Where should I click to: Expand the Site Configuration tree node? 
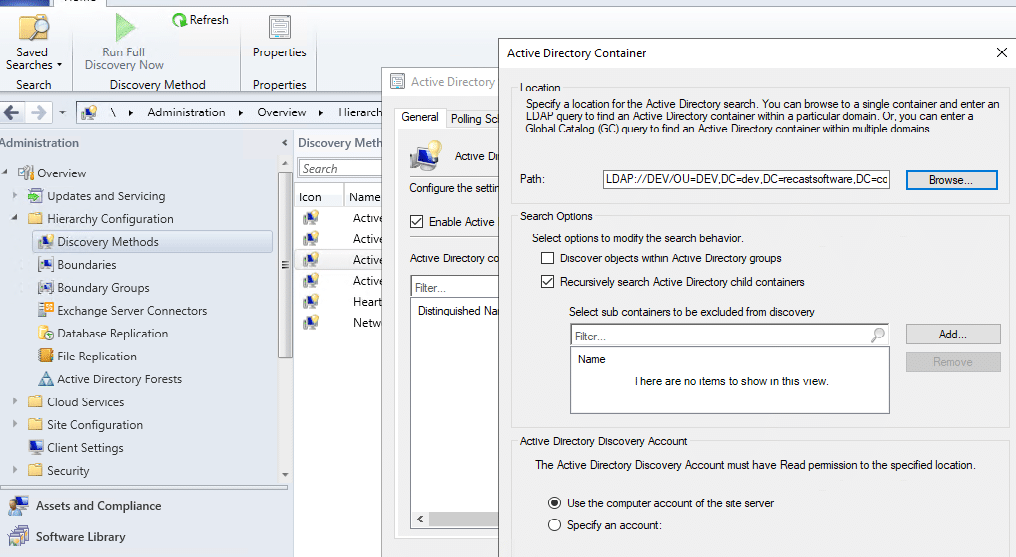pos(15,425)
